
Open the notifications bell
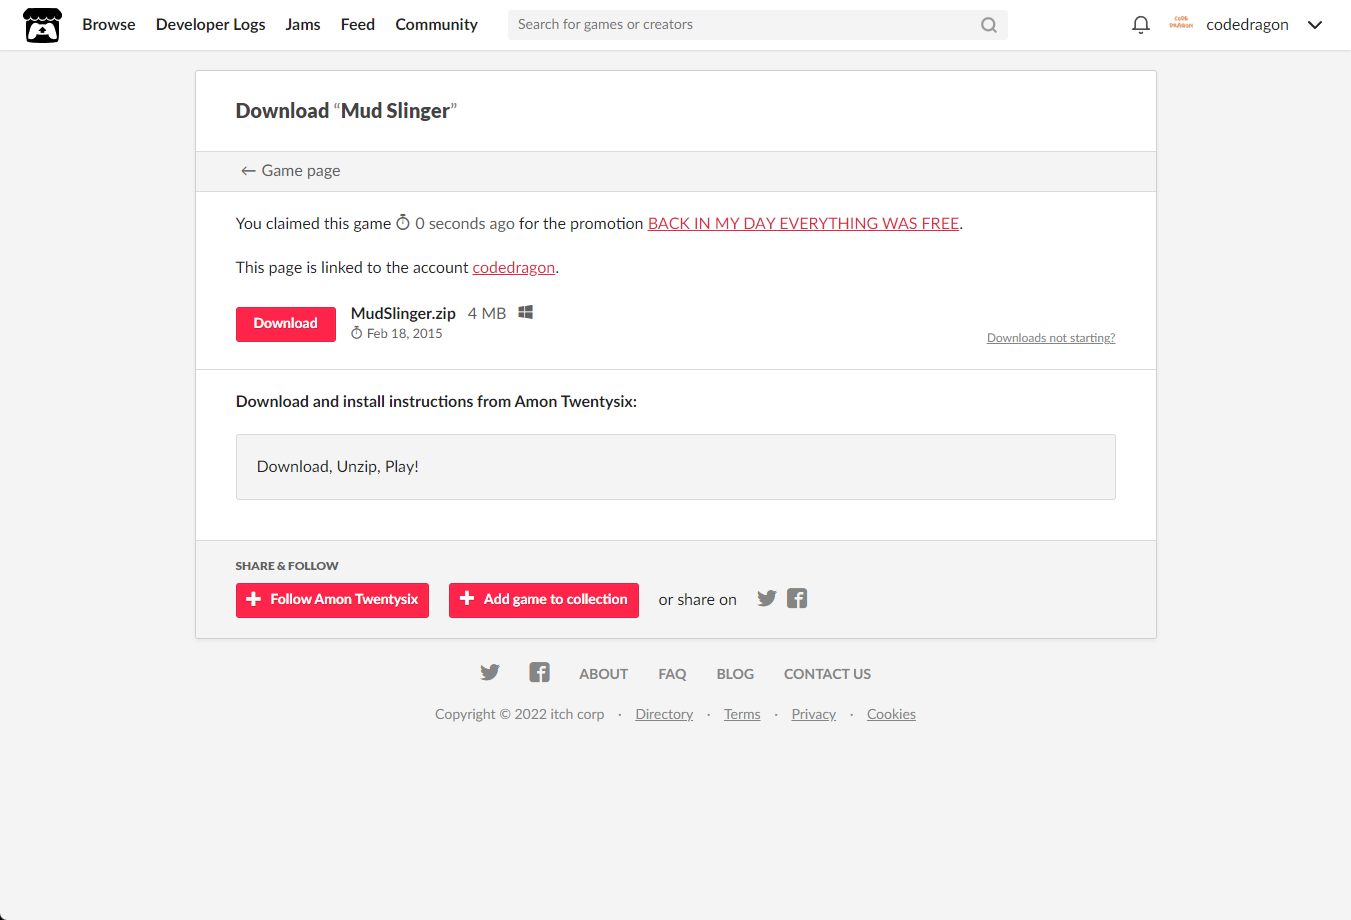pos(1140,25)
